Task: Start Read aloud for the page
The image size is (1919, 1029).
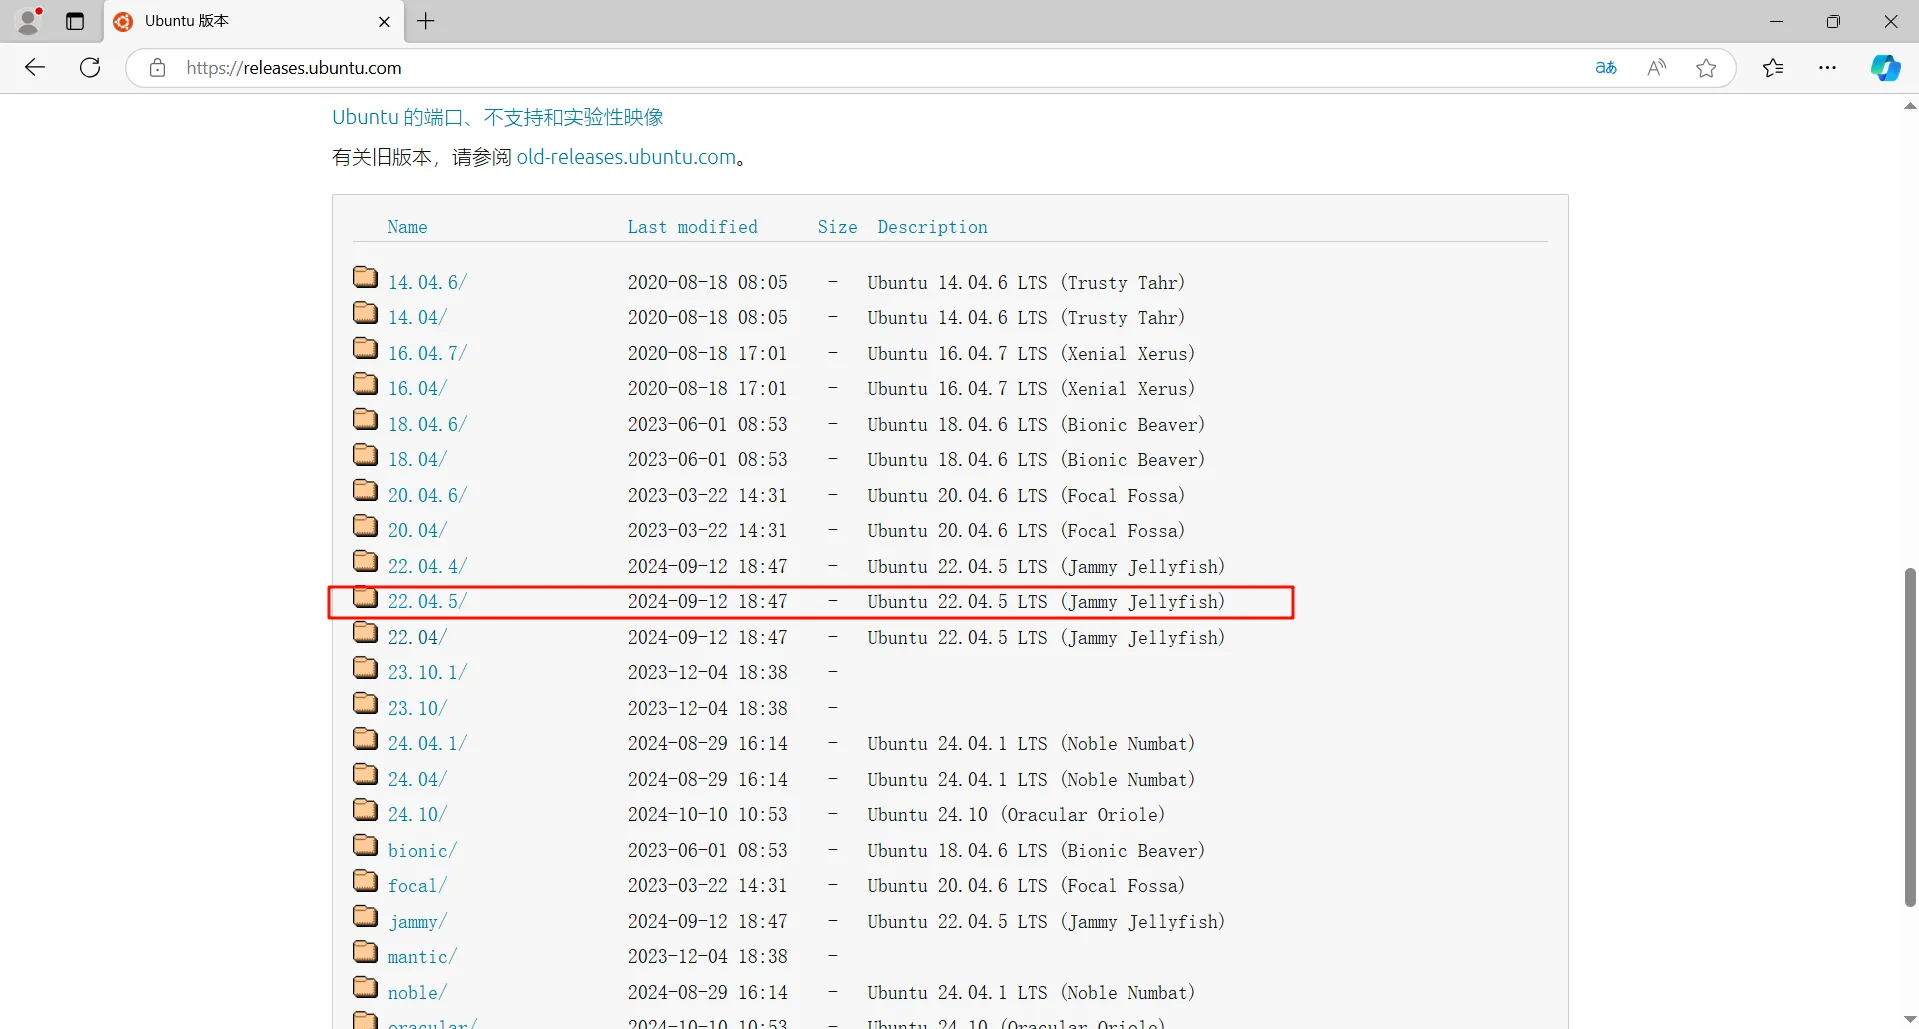Action: (1656, 67)
